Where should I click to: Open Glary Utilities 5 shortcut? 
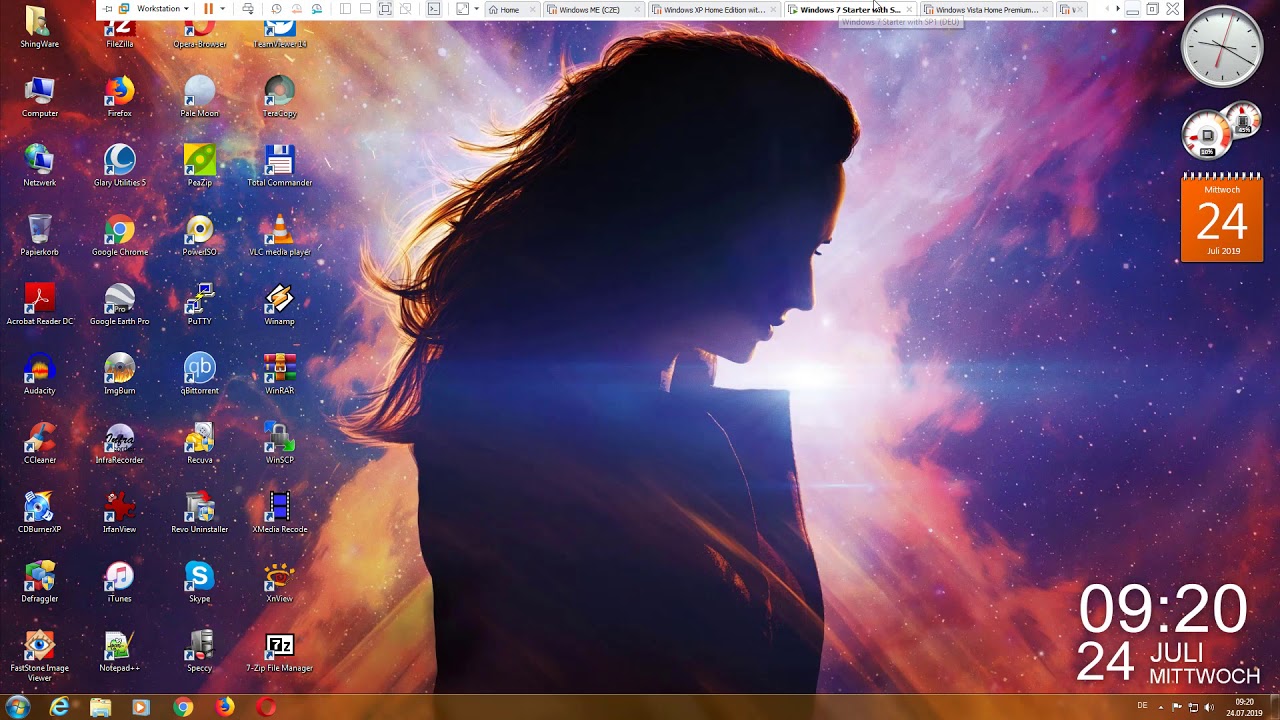pos(119,167)
